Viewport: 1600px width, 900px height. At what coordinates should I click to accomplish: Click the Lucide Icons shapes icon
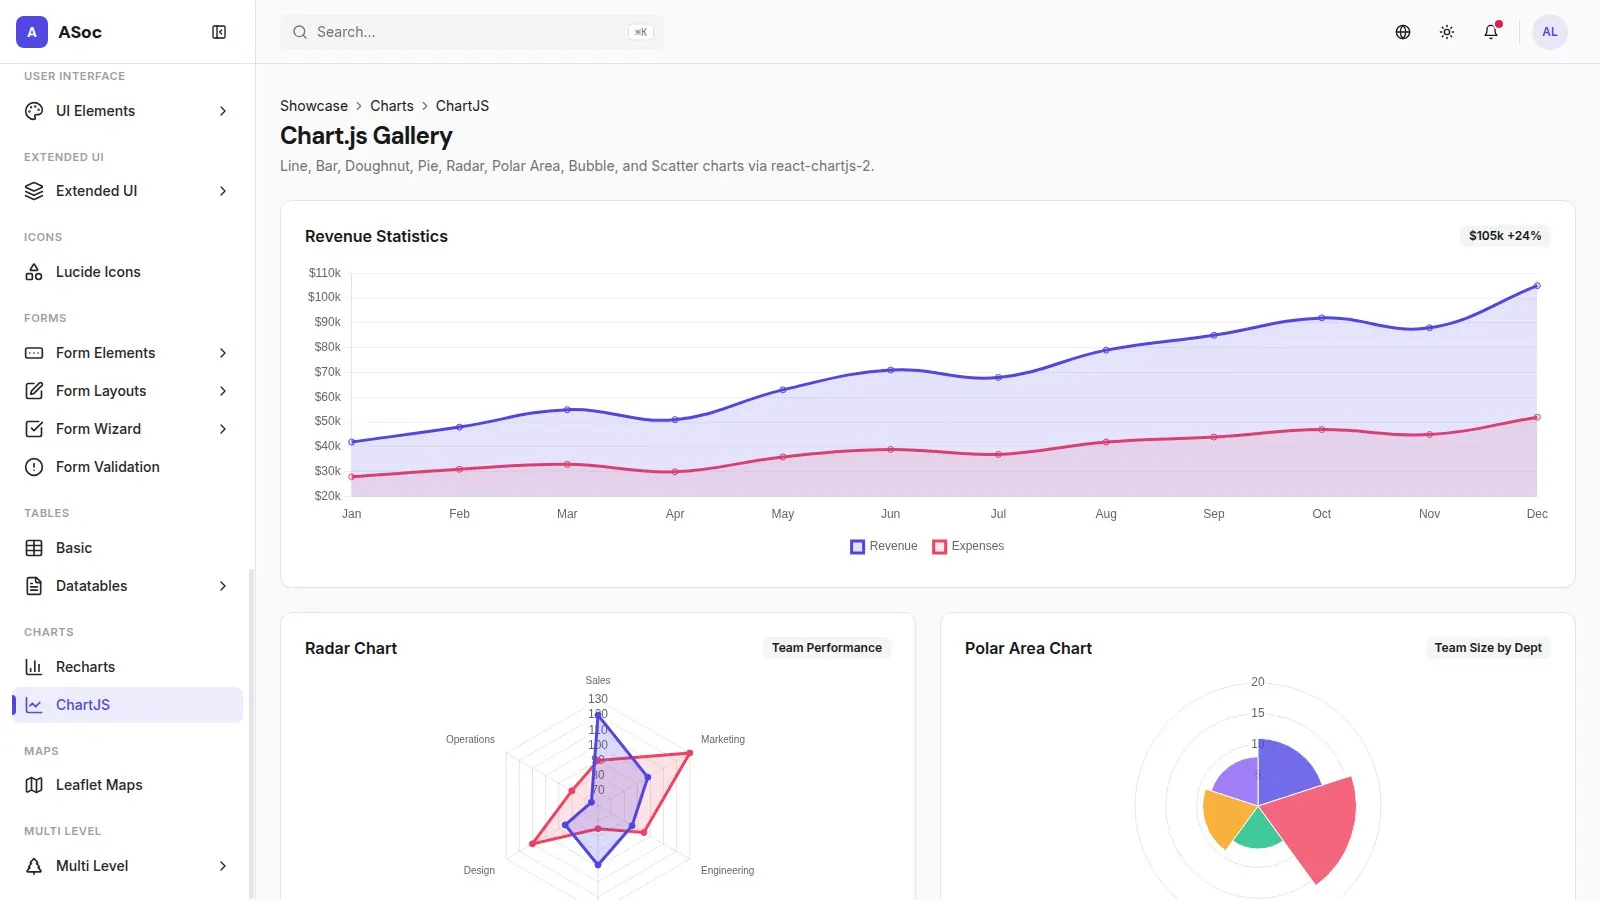[34, 272]
